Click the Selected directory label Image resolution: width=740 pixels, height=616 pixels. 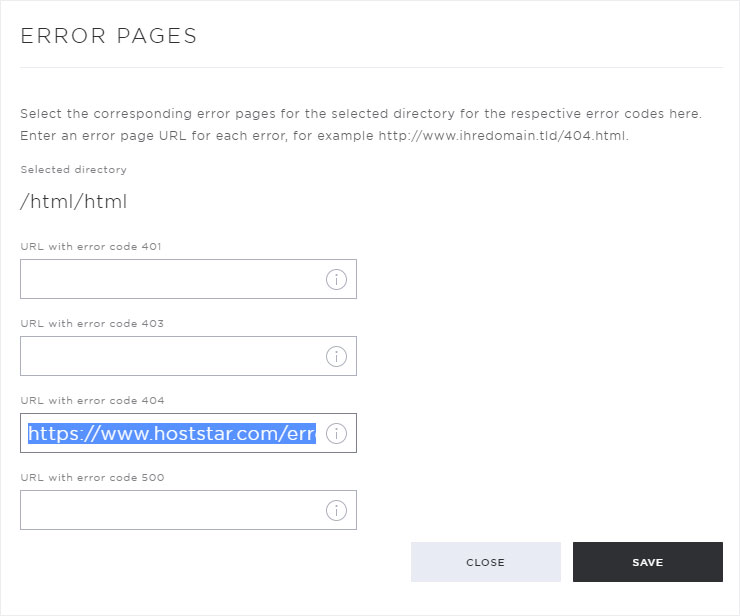tap(73, 169)
